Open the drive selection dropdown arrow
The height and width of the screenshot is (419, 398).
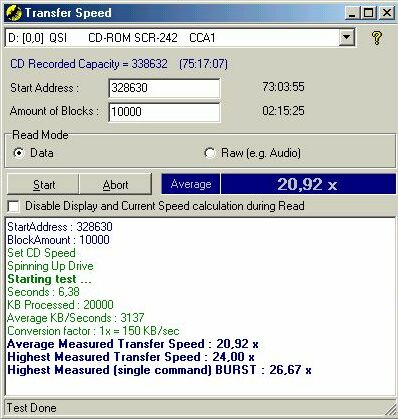[347, 37]
